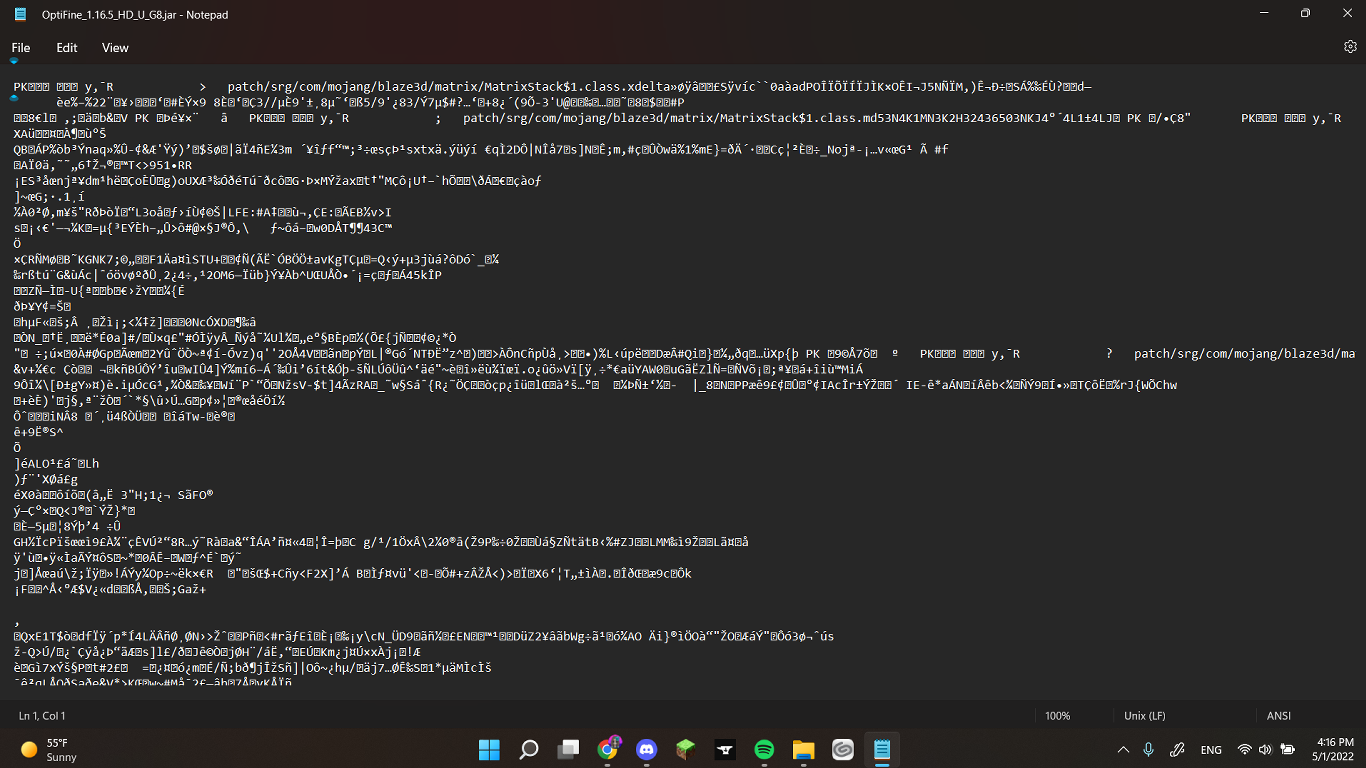Toggle Wi-Fi via the tray network icon

[x=1243, y=749]
